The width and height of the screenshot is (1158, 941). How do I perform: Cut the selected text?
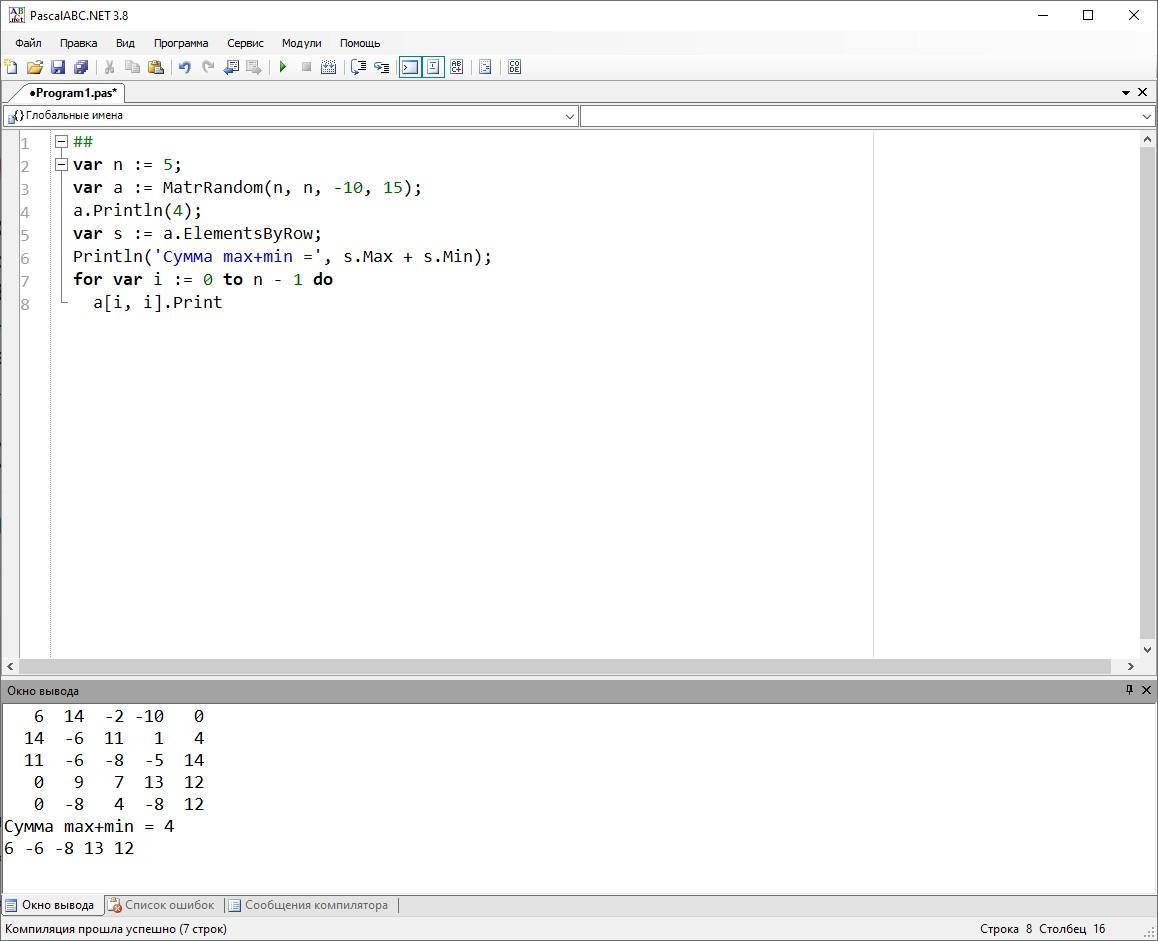[109, 67]
